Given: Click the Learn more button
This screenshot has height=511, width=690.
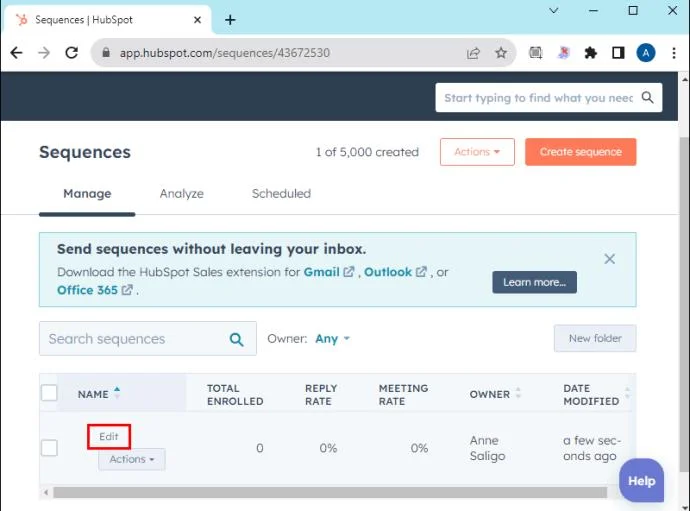Looking at the screenshot, I should tap(534, 282).
